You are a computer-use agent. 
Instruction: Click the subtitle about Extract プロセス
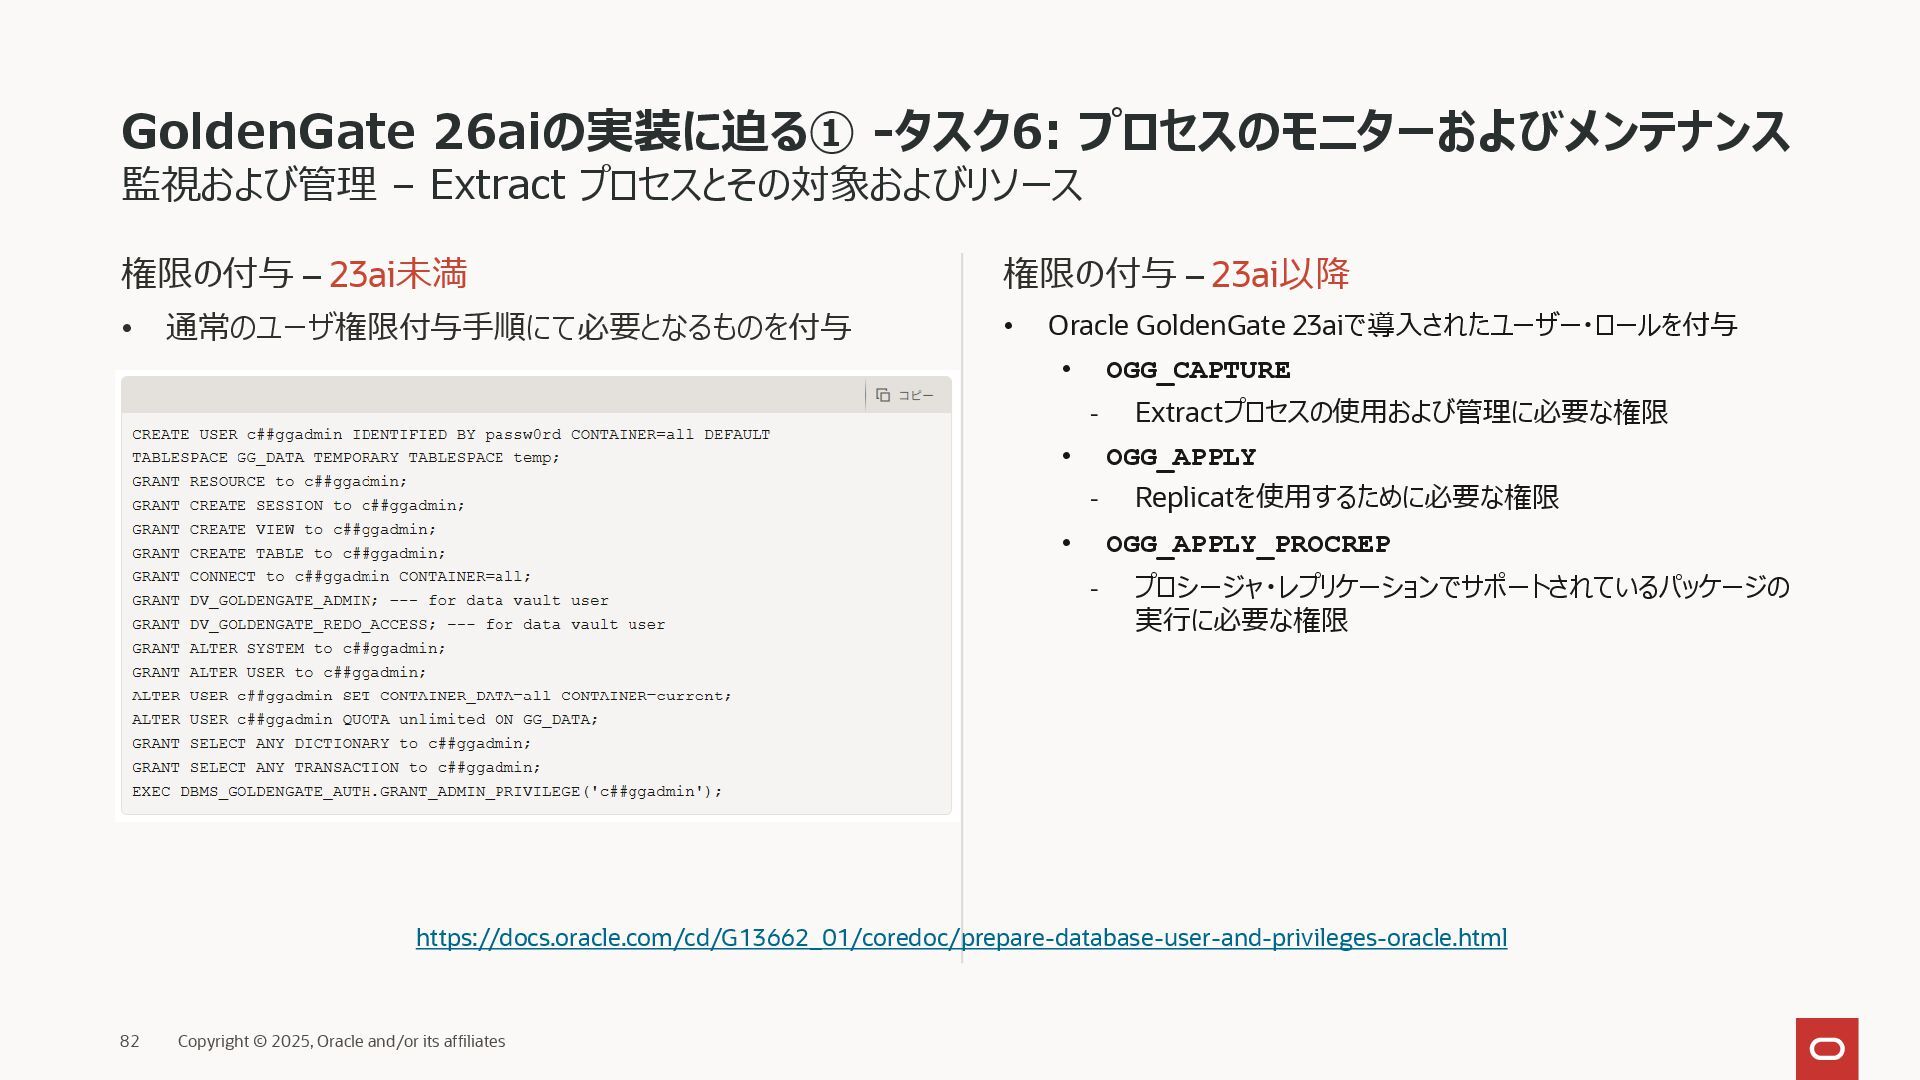tap(601, 185)
